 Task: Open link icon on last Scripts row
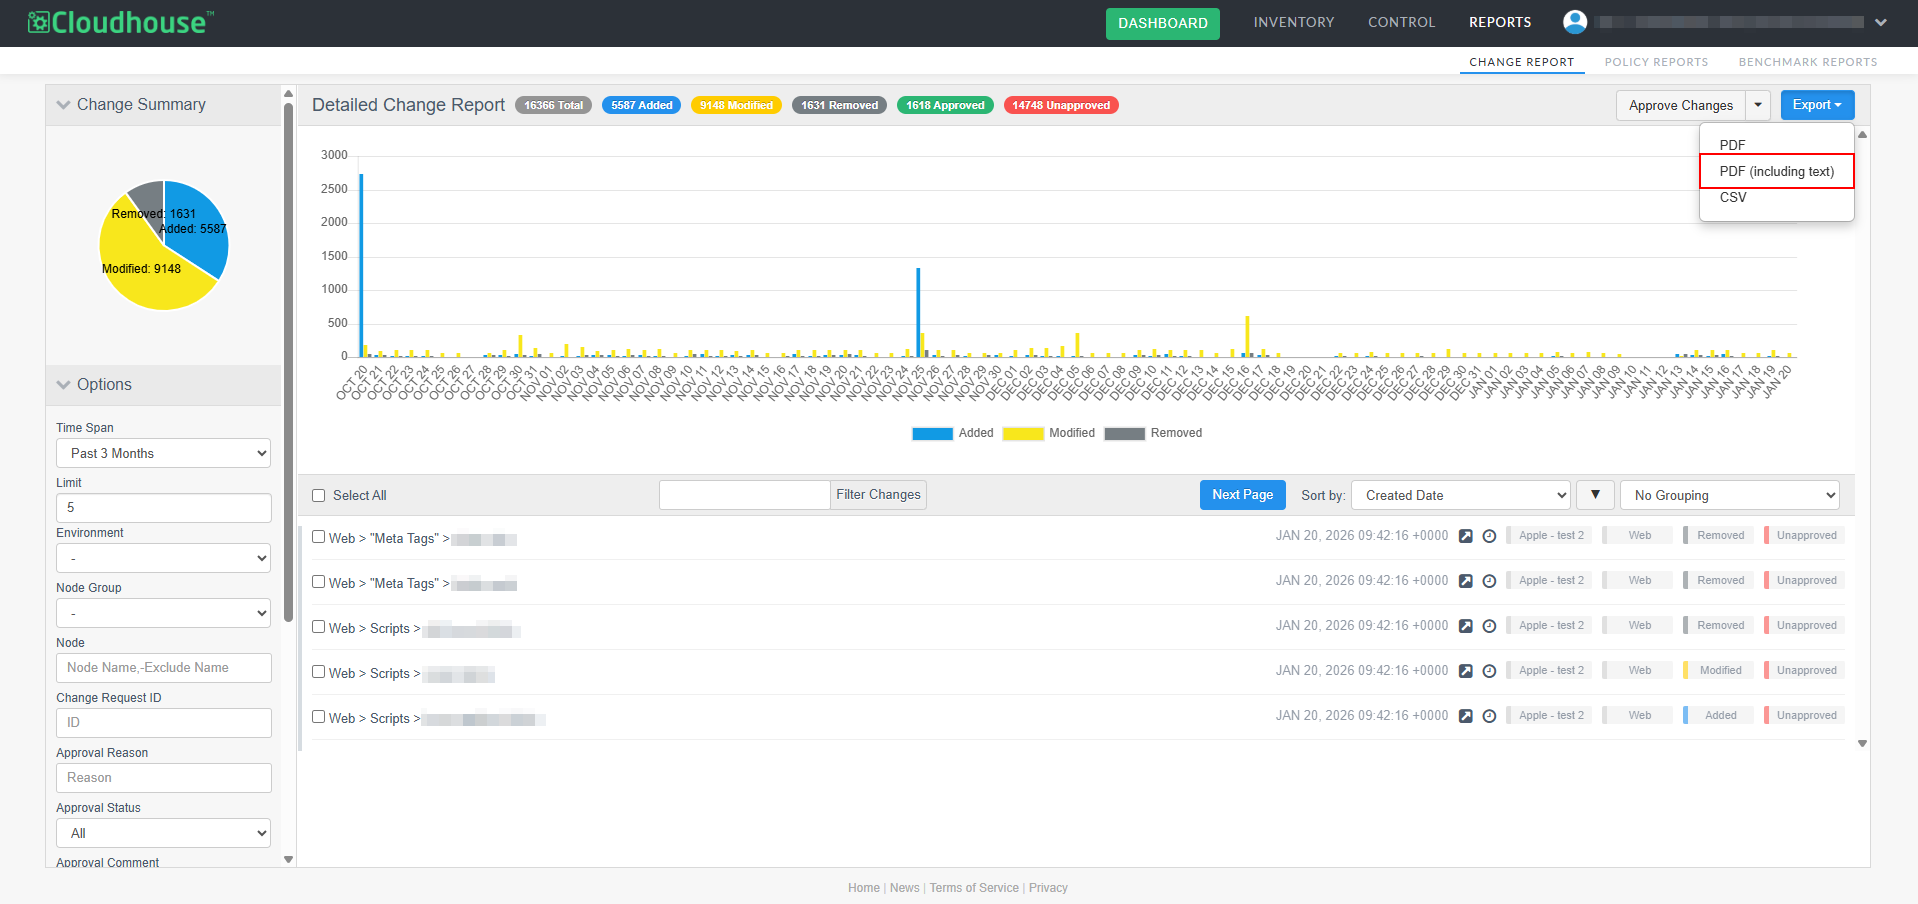[x=1465, y=716]
